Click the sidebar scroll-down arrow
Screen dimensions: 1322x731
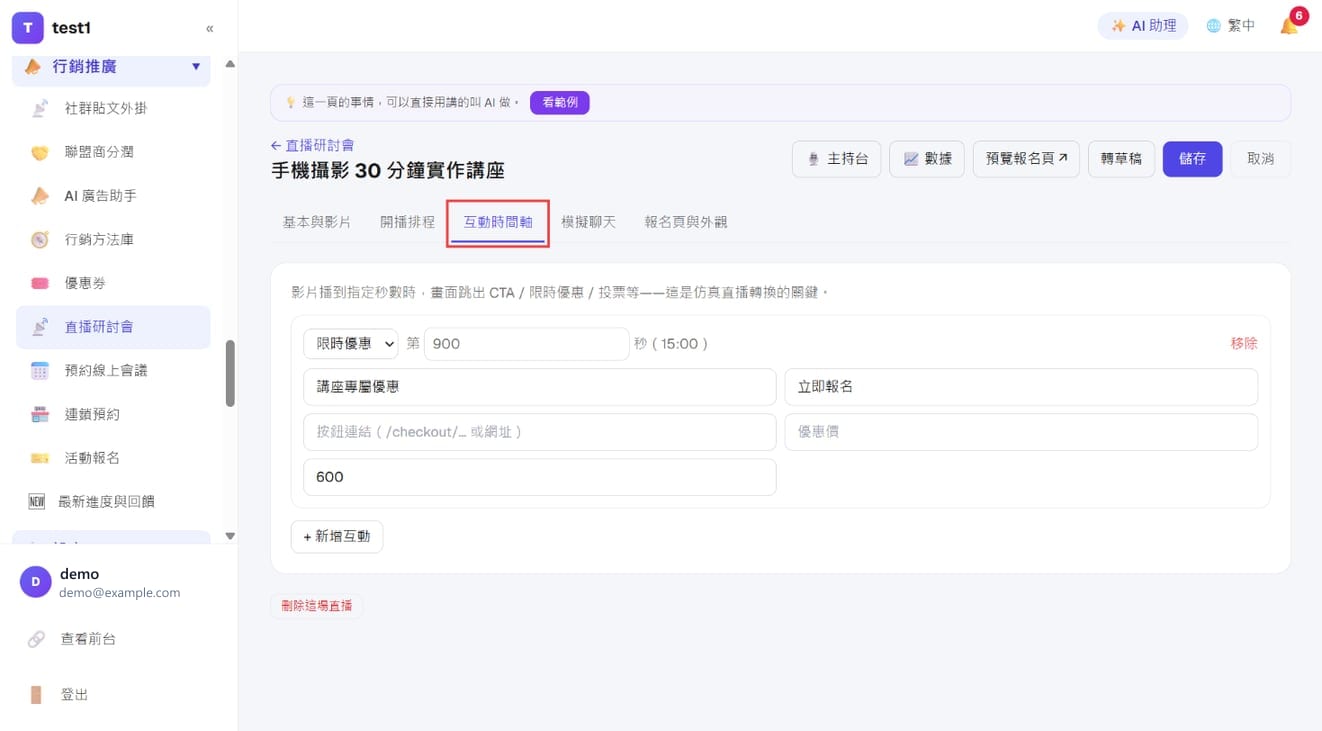230,536
